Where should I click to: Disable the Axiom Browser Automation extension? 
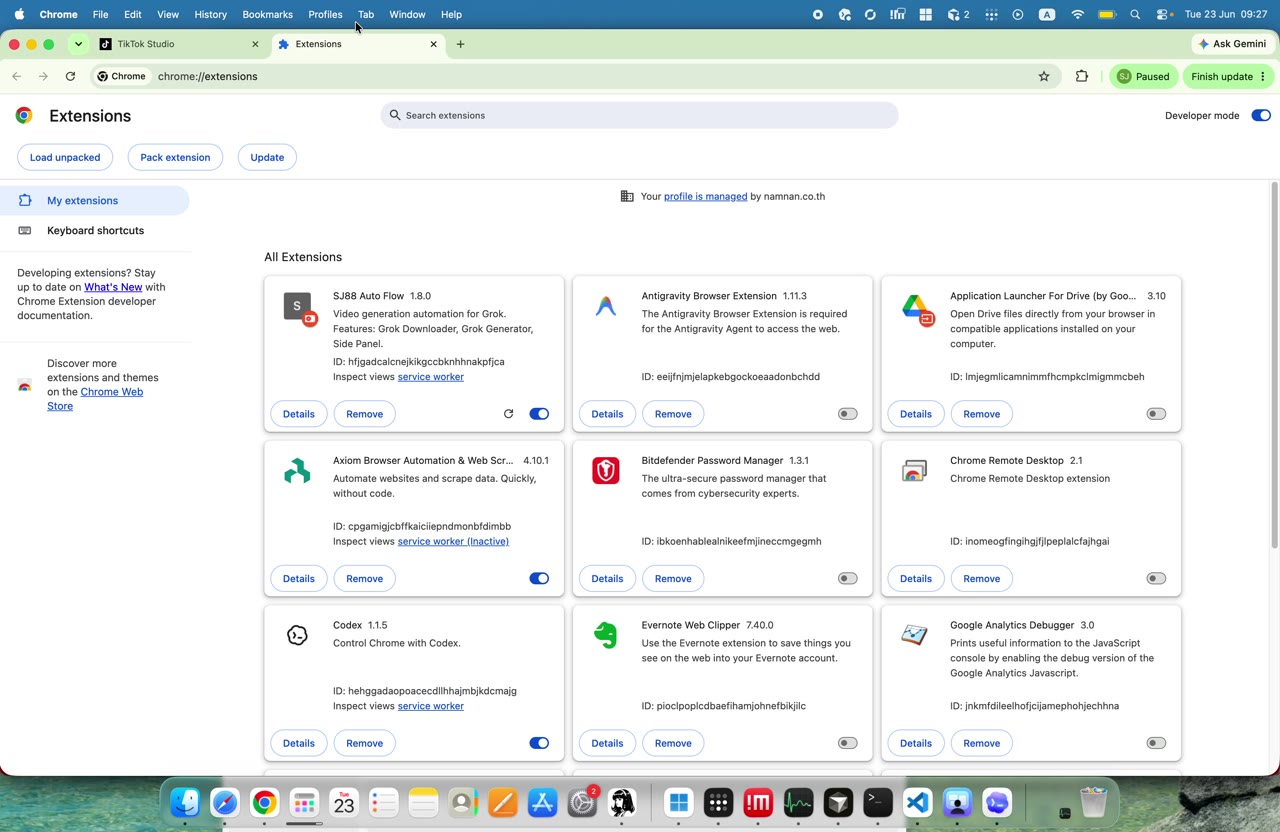(x=539, y=578)
